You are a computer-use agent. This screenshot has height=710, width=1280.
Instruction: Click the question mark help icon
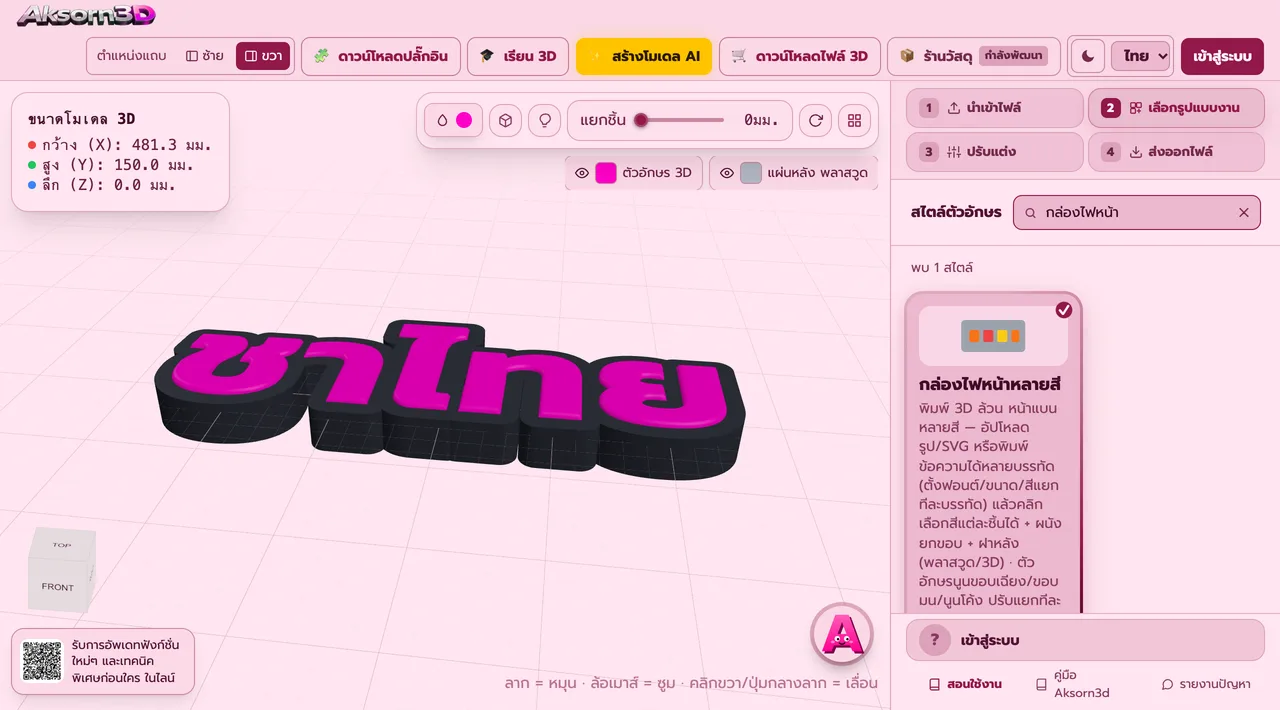(x=935, y=640)
